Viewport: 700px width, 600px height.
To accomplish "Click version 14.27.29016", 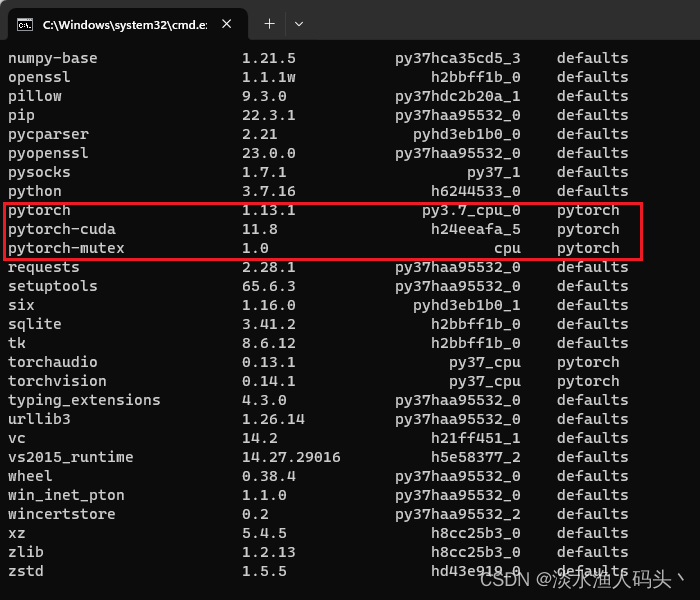I will pyautogui.click(x=291, y=457).
